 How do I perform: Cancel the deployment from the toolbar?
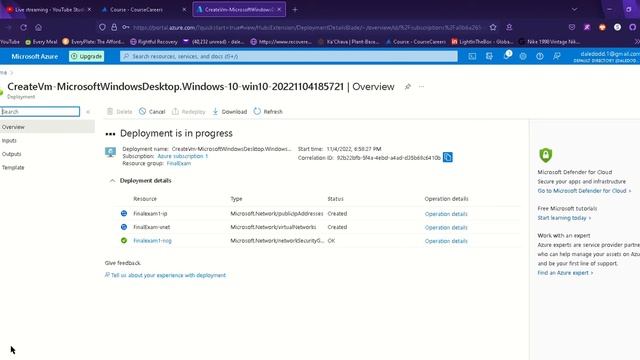coord(152,111)
